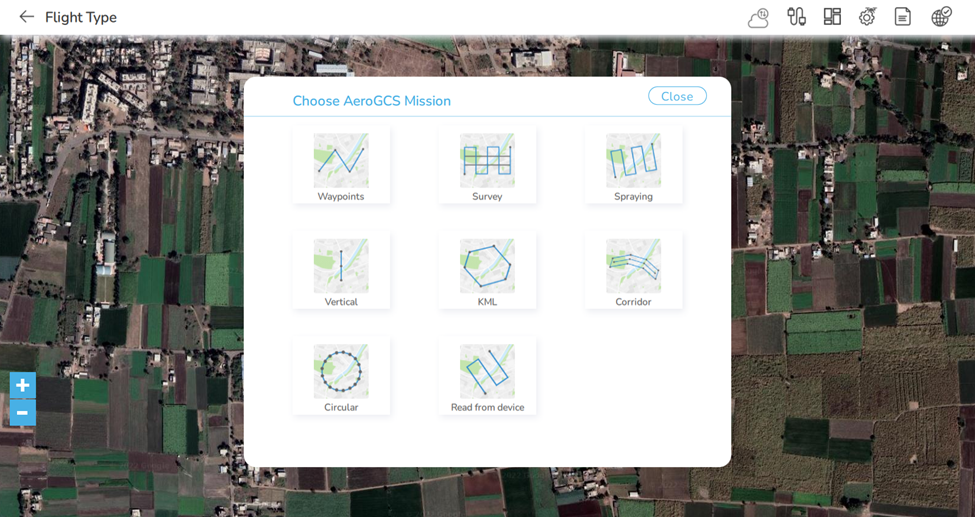Select the Corridor mission thumbnail

click(633, 266)
